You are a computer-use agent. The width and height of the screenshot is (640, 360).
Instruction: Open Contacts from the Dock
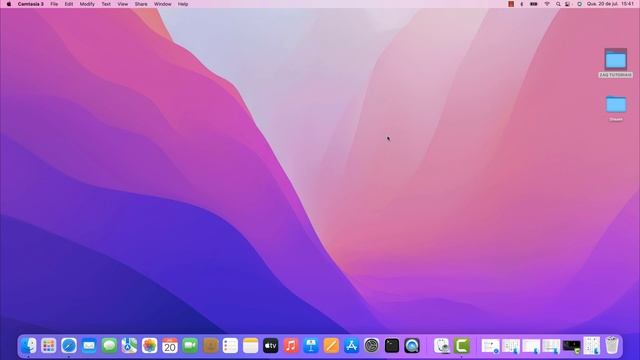211,346
